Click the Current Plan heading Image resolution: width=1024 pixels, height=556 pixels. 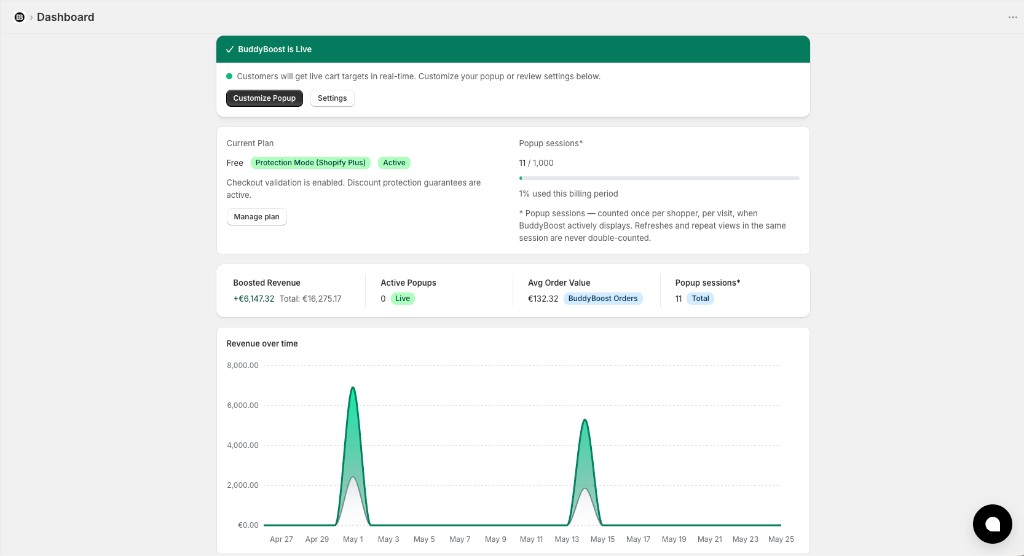coord(250,143)
